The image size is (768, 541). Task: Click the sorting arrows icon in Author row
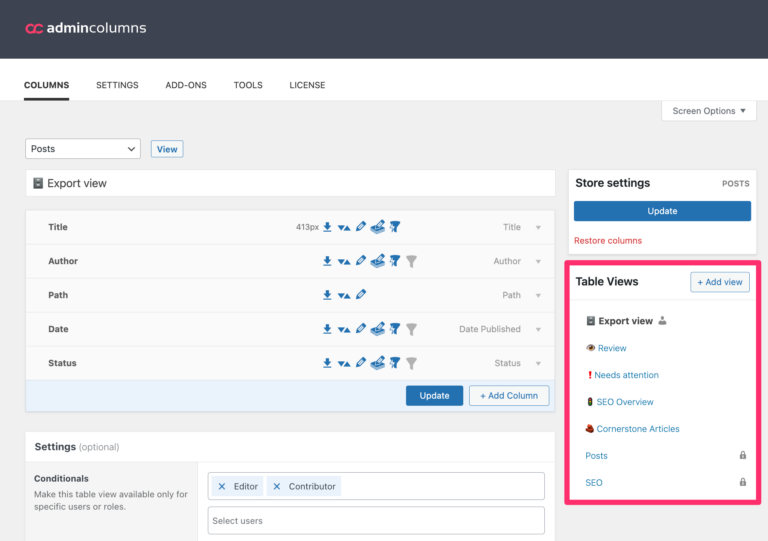pyautogui.click(x=344, y=261)
